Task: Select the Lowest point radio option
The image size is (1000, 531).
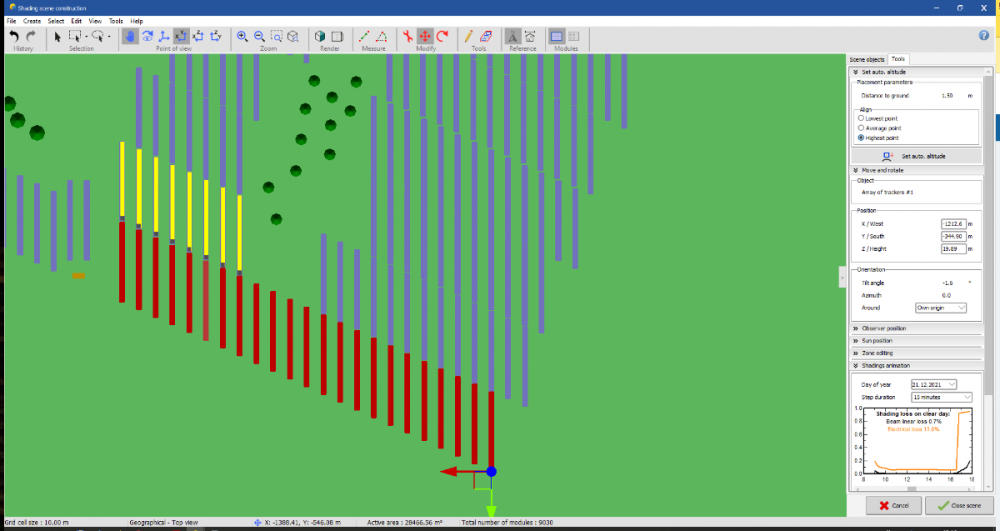Action: click(x=862, y=118)
